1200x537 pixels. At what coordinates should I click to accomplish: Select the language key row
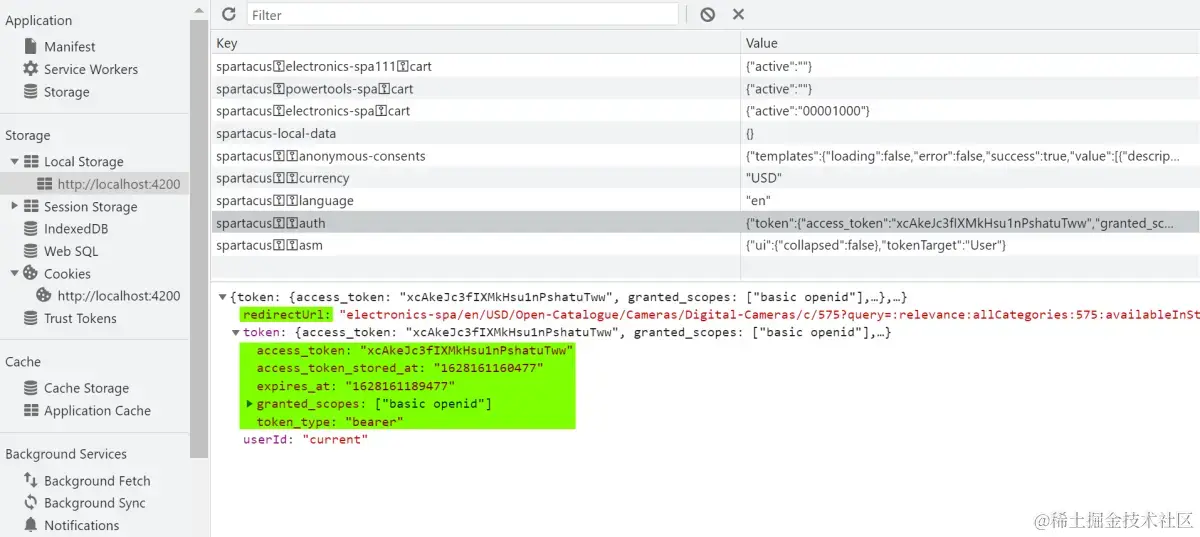coord(705,200)
